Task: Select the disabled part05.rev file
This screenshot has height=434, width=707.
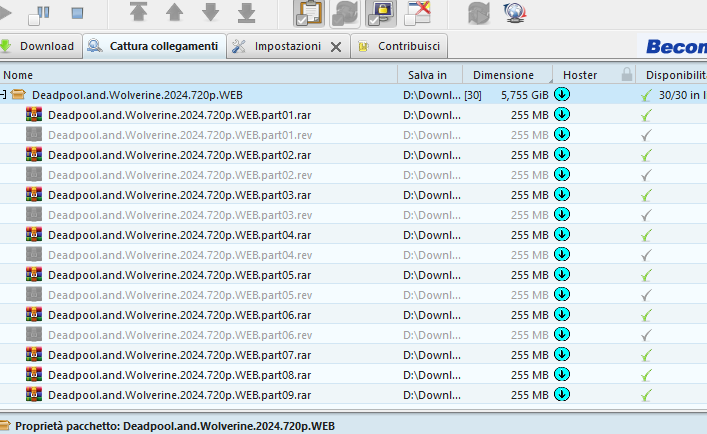Action: [354, 295]
